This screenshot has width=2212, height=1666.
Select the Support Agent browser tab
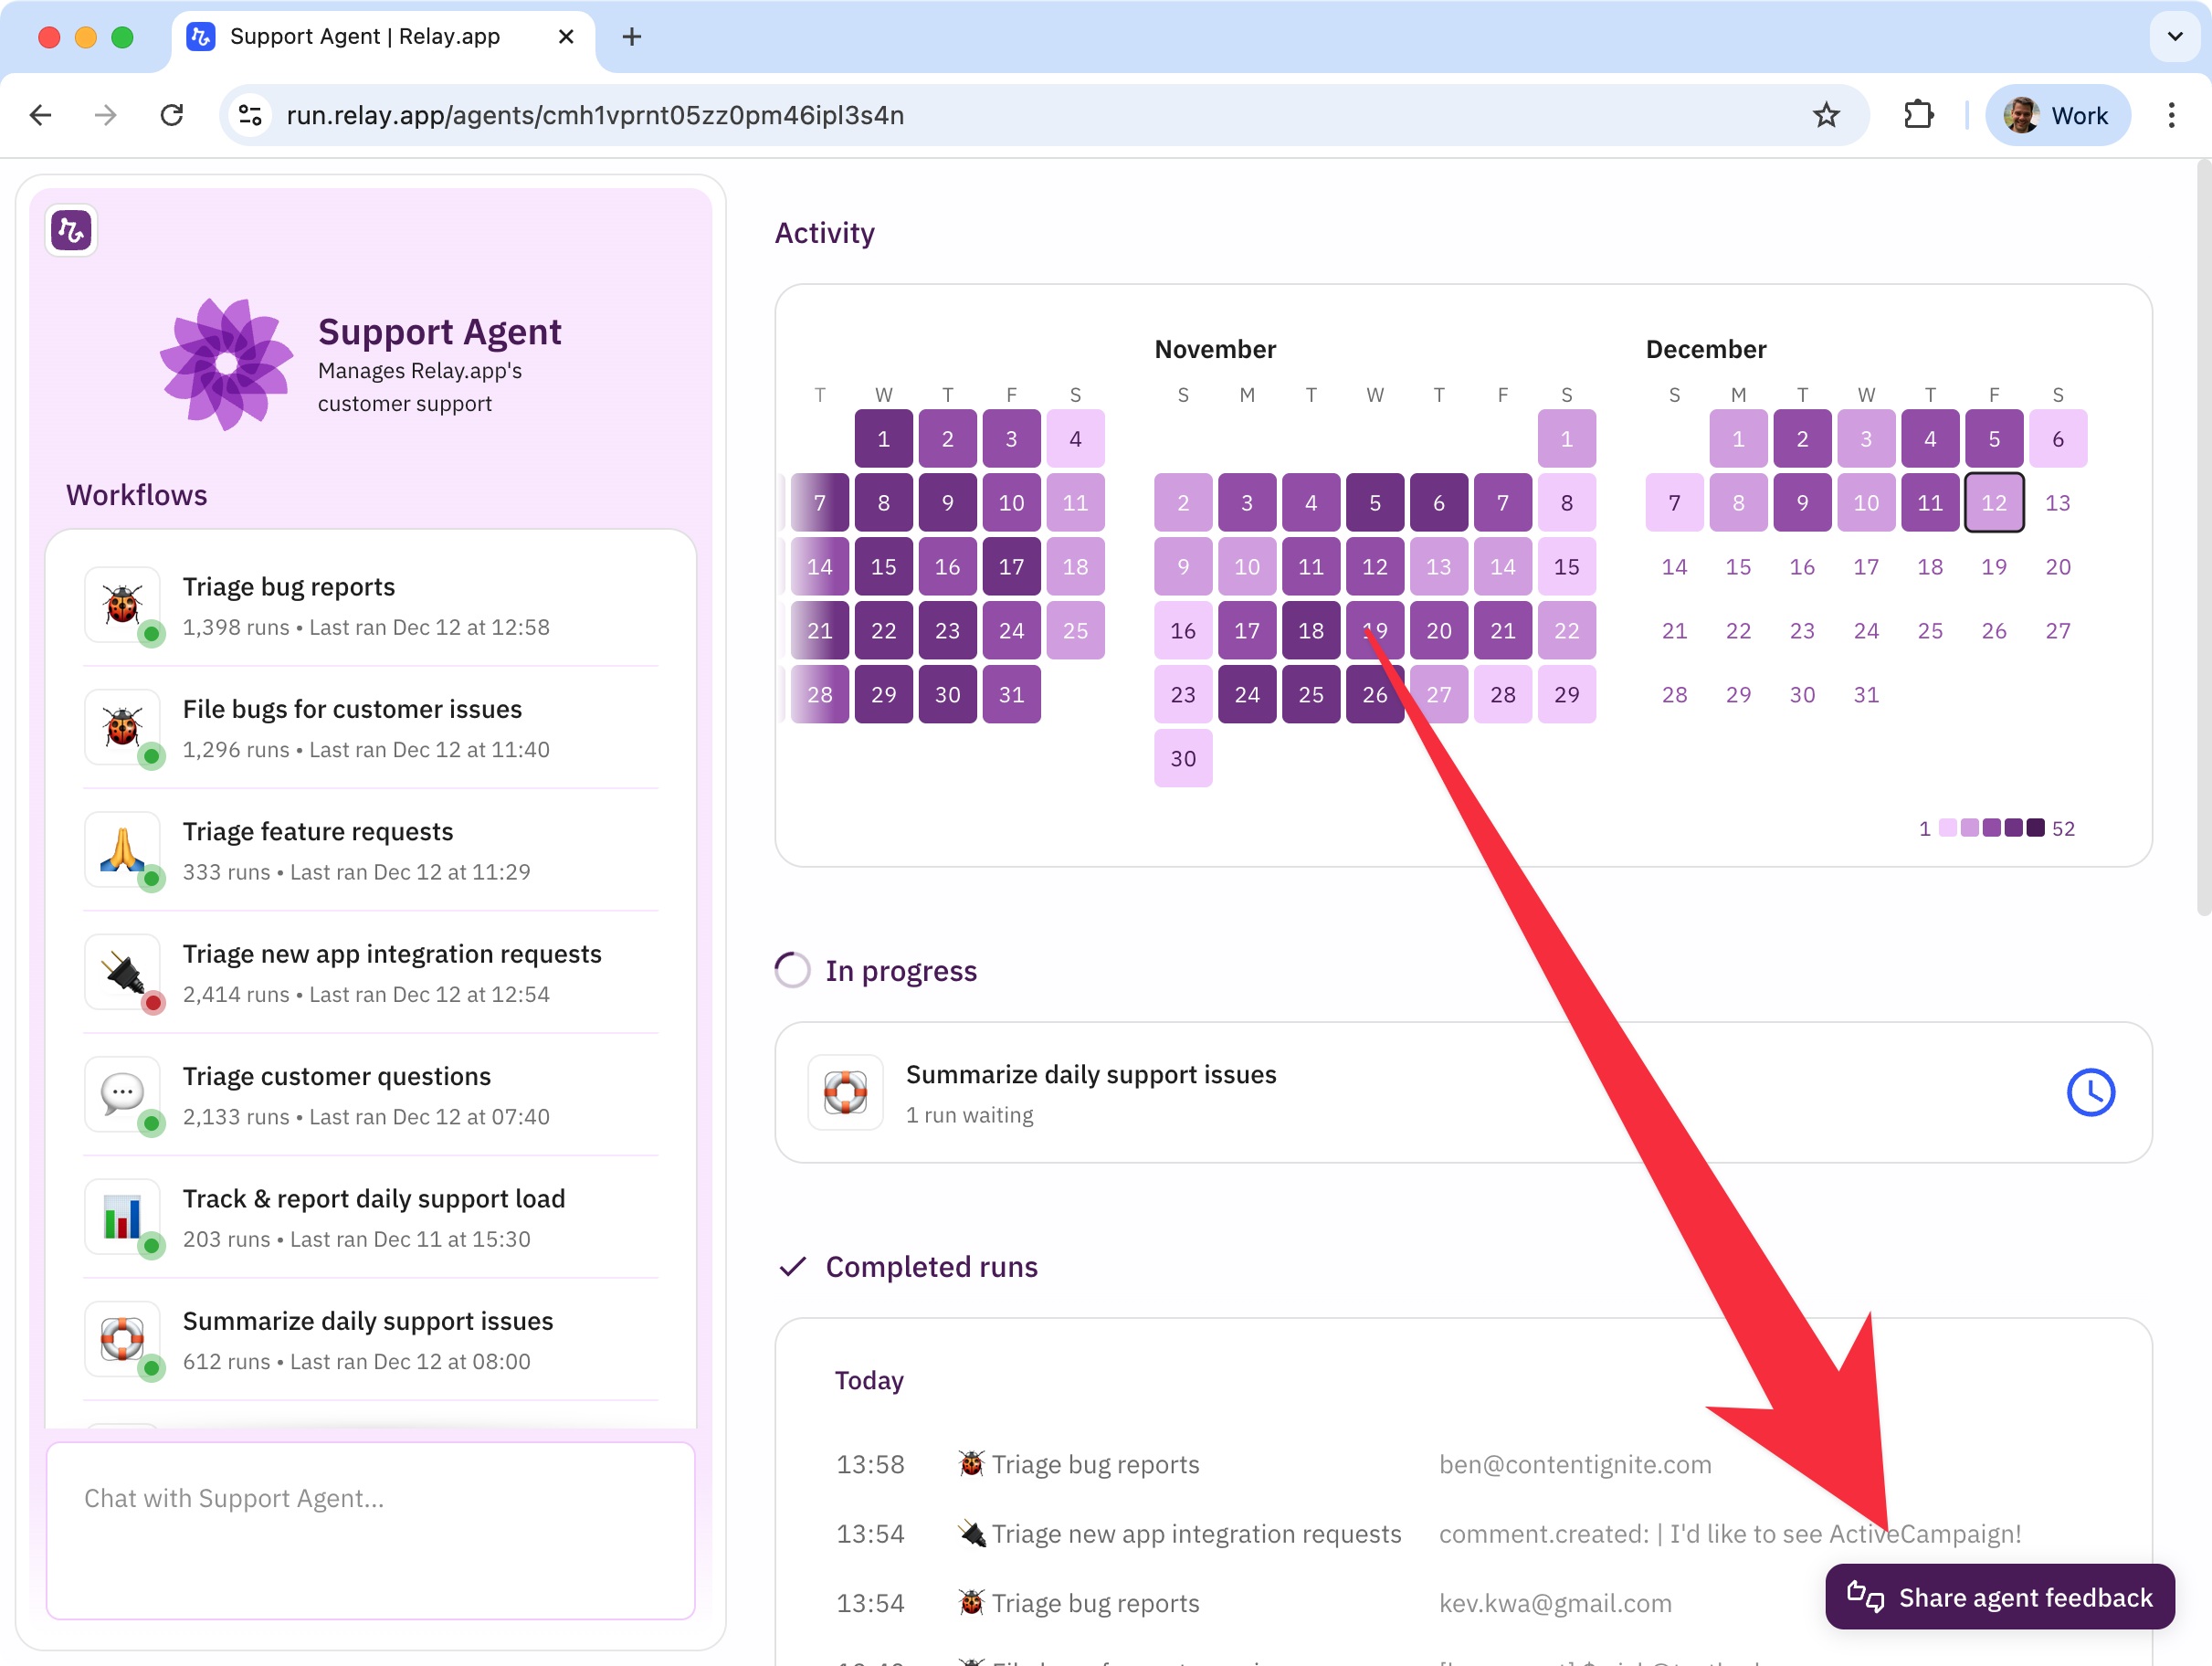365,37
